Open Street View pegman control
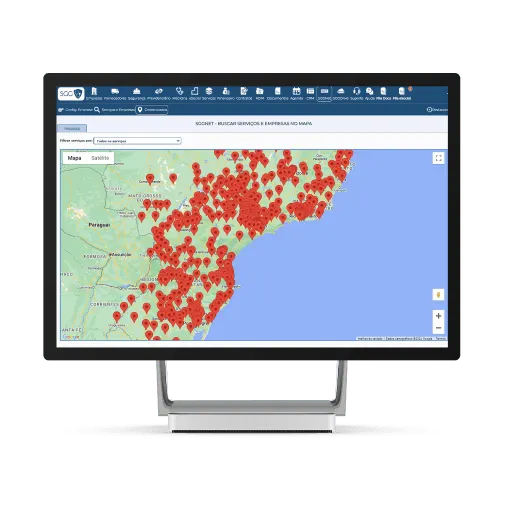 pos(438,295)
